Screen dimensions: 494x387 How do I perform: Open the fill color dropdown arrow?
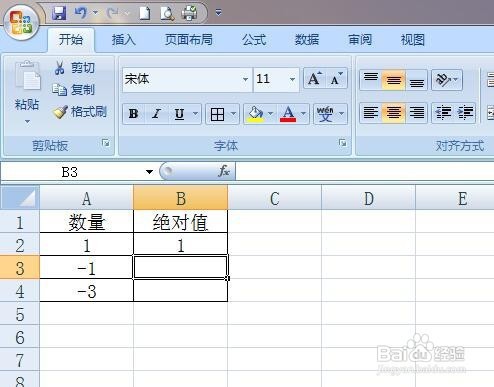pos(271,114)
